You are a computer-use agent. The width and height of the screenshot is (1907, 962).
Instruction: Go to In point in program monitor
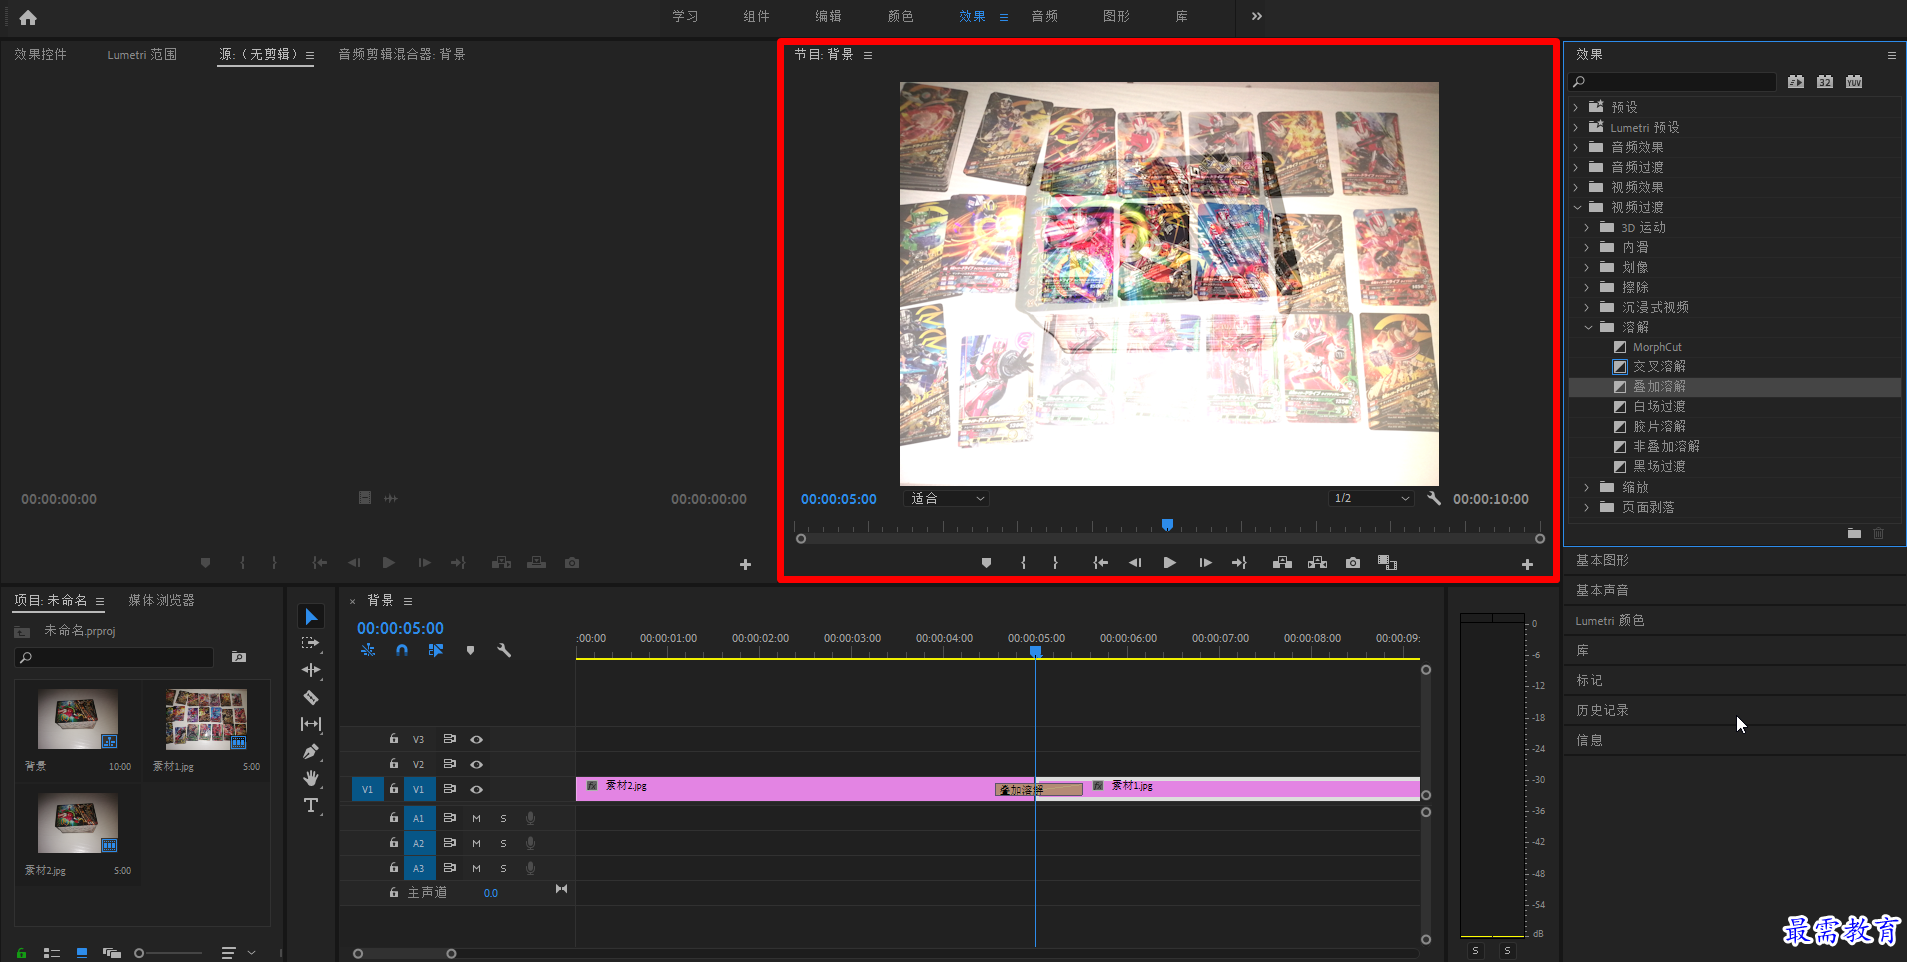(x=1100, y=563)
